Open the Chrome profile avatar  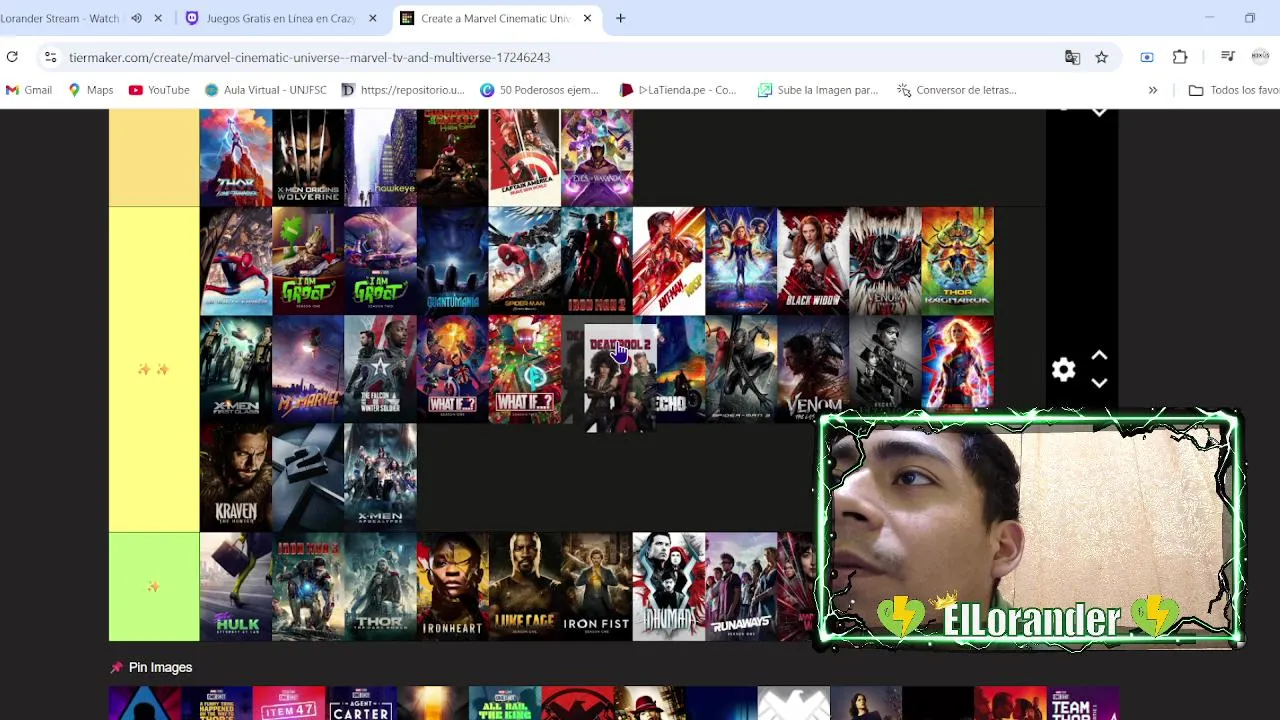click(x=1260, y=57)
